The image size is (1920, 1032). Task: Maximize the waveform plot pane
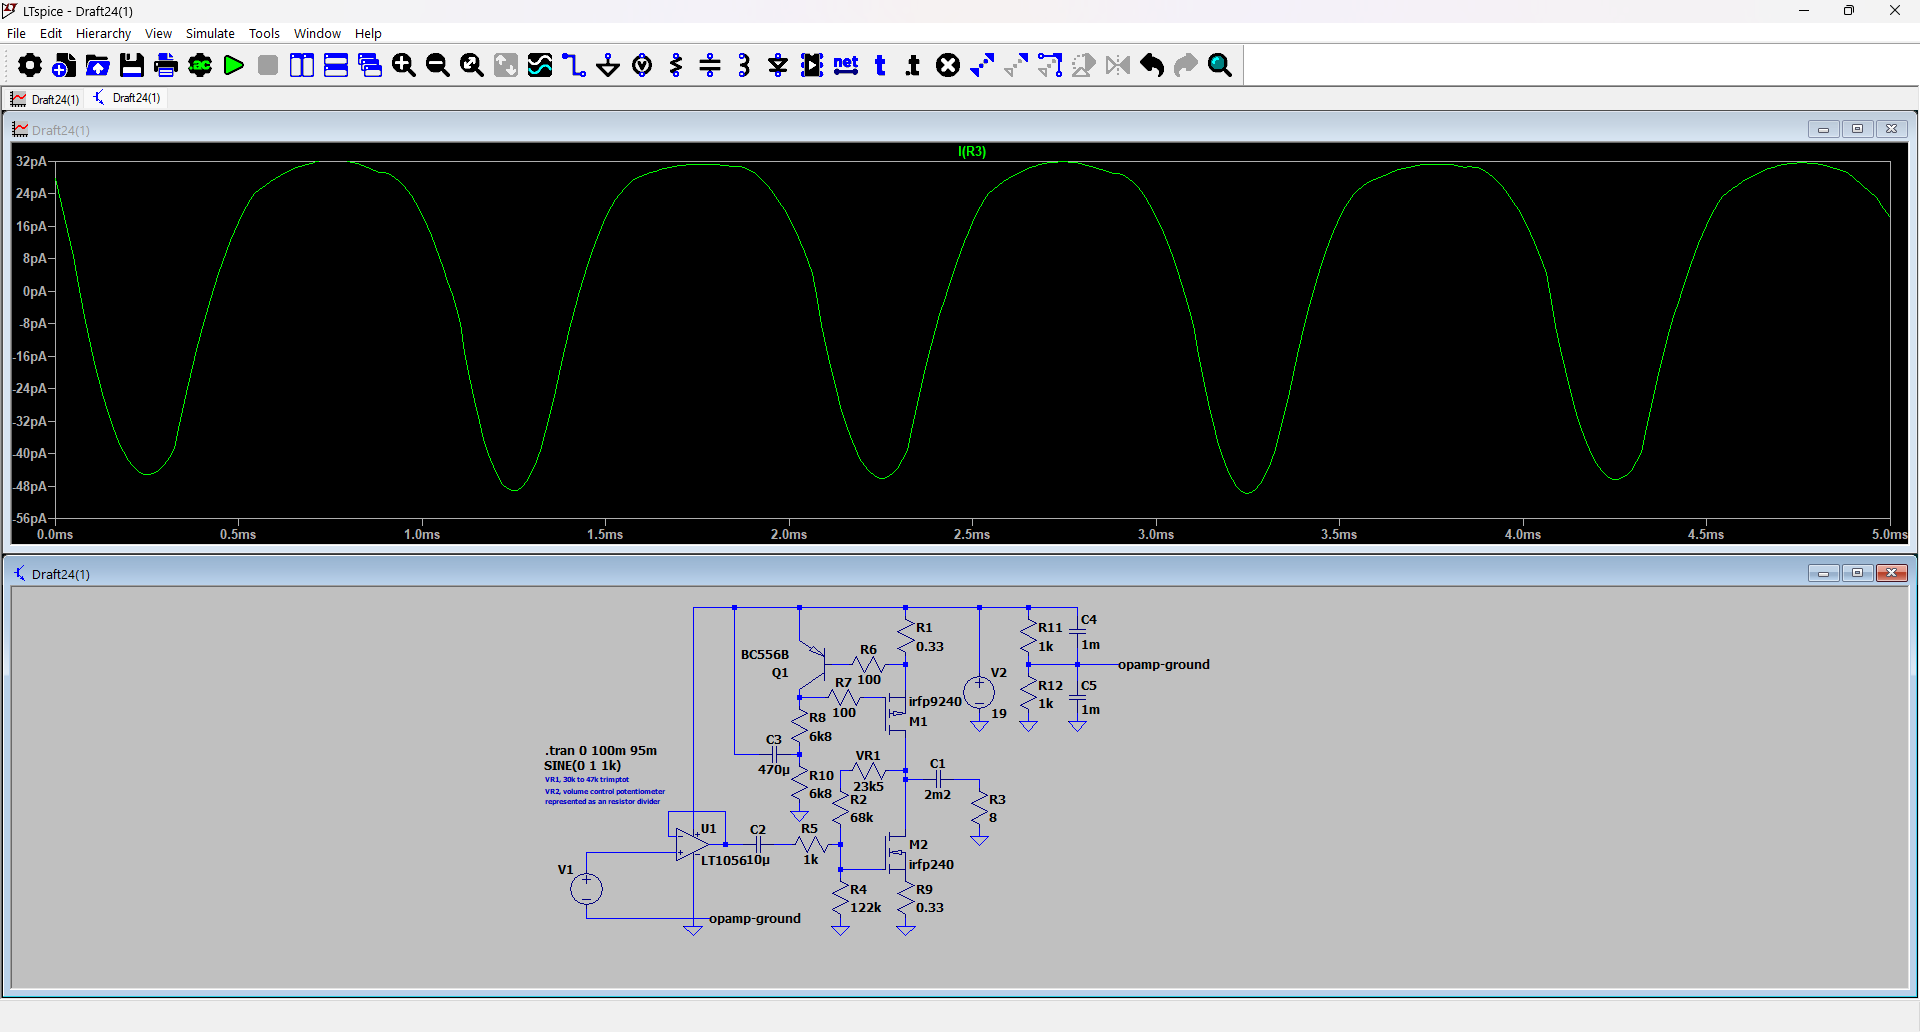pos(1857,129)
